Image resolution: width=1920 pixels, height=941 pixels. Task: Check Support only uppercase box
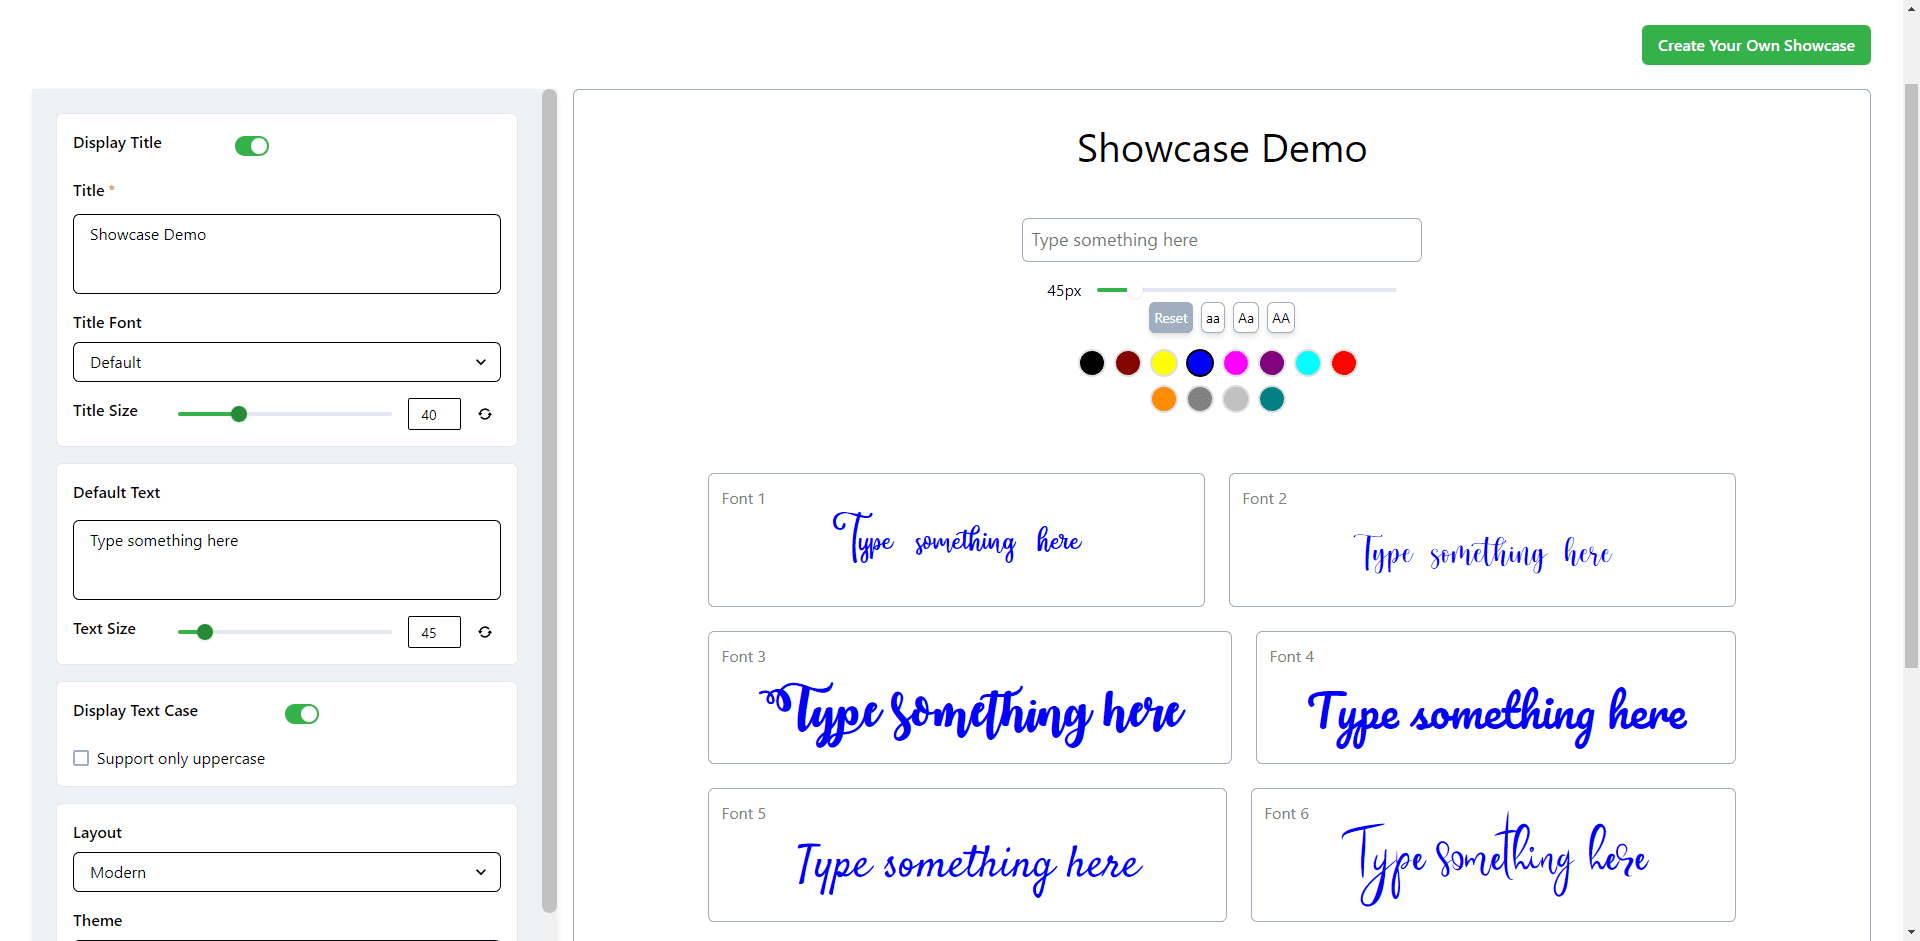pyautogui.click(x=82, y=758)
